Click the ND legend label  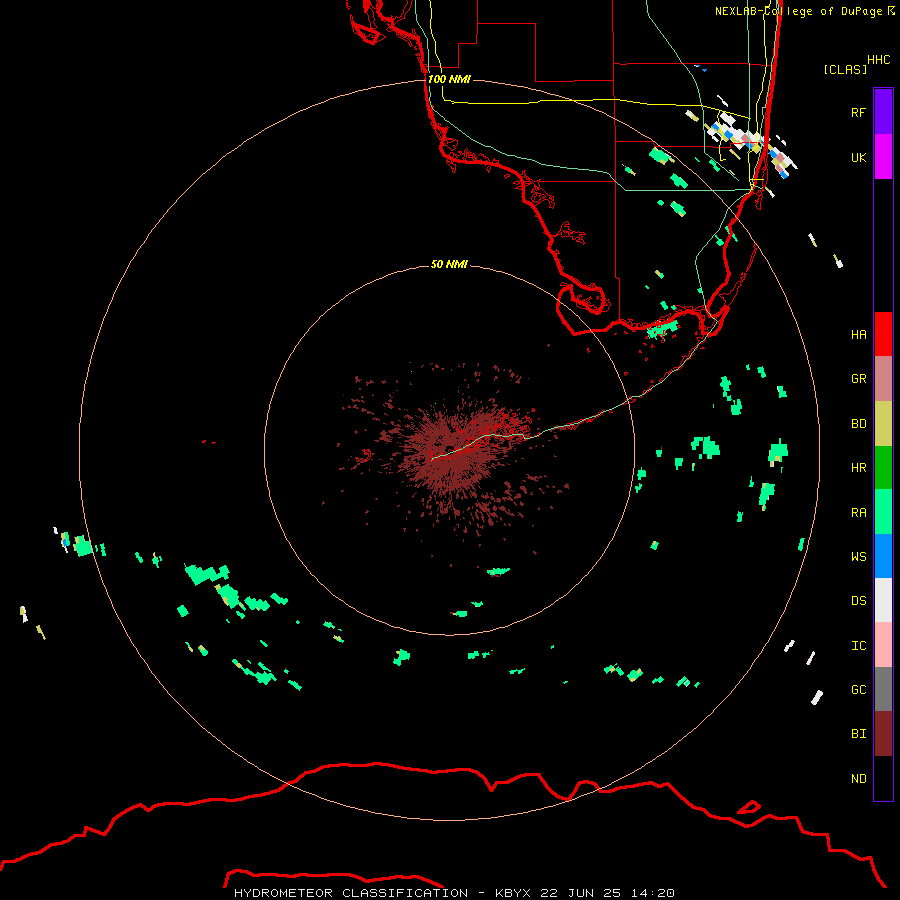[858, 779]
